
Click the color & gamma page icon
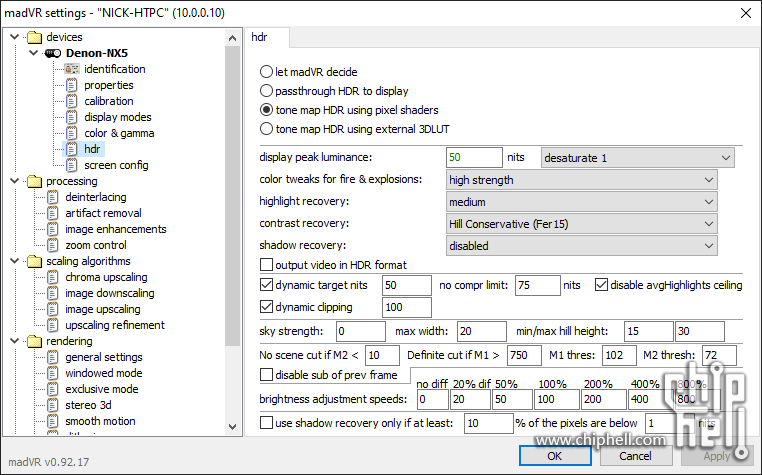[71, 133]
